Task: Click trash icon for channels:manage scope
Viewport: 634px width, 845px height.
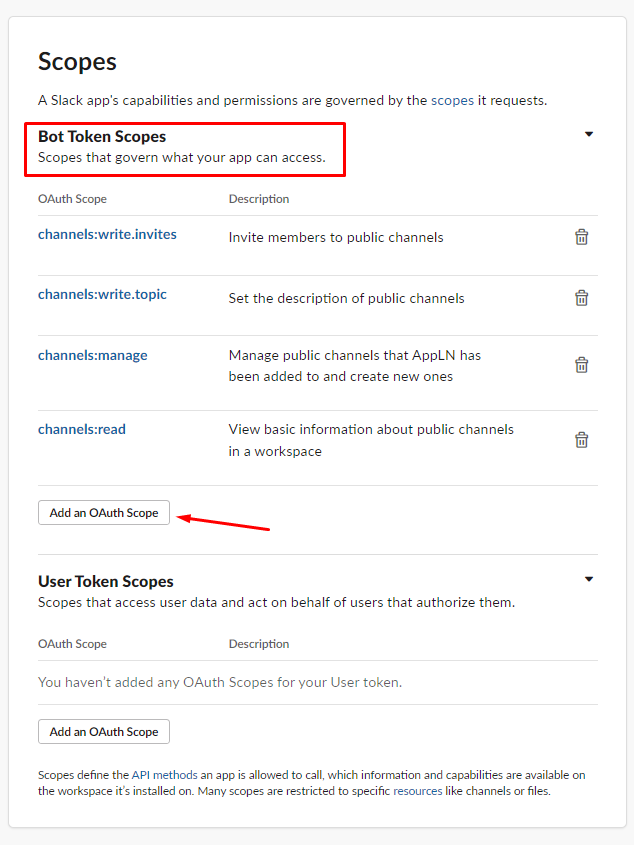Action: pos(581,365)
